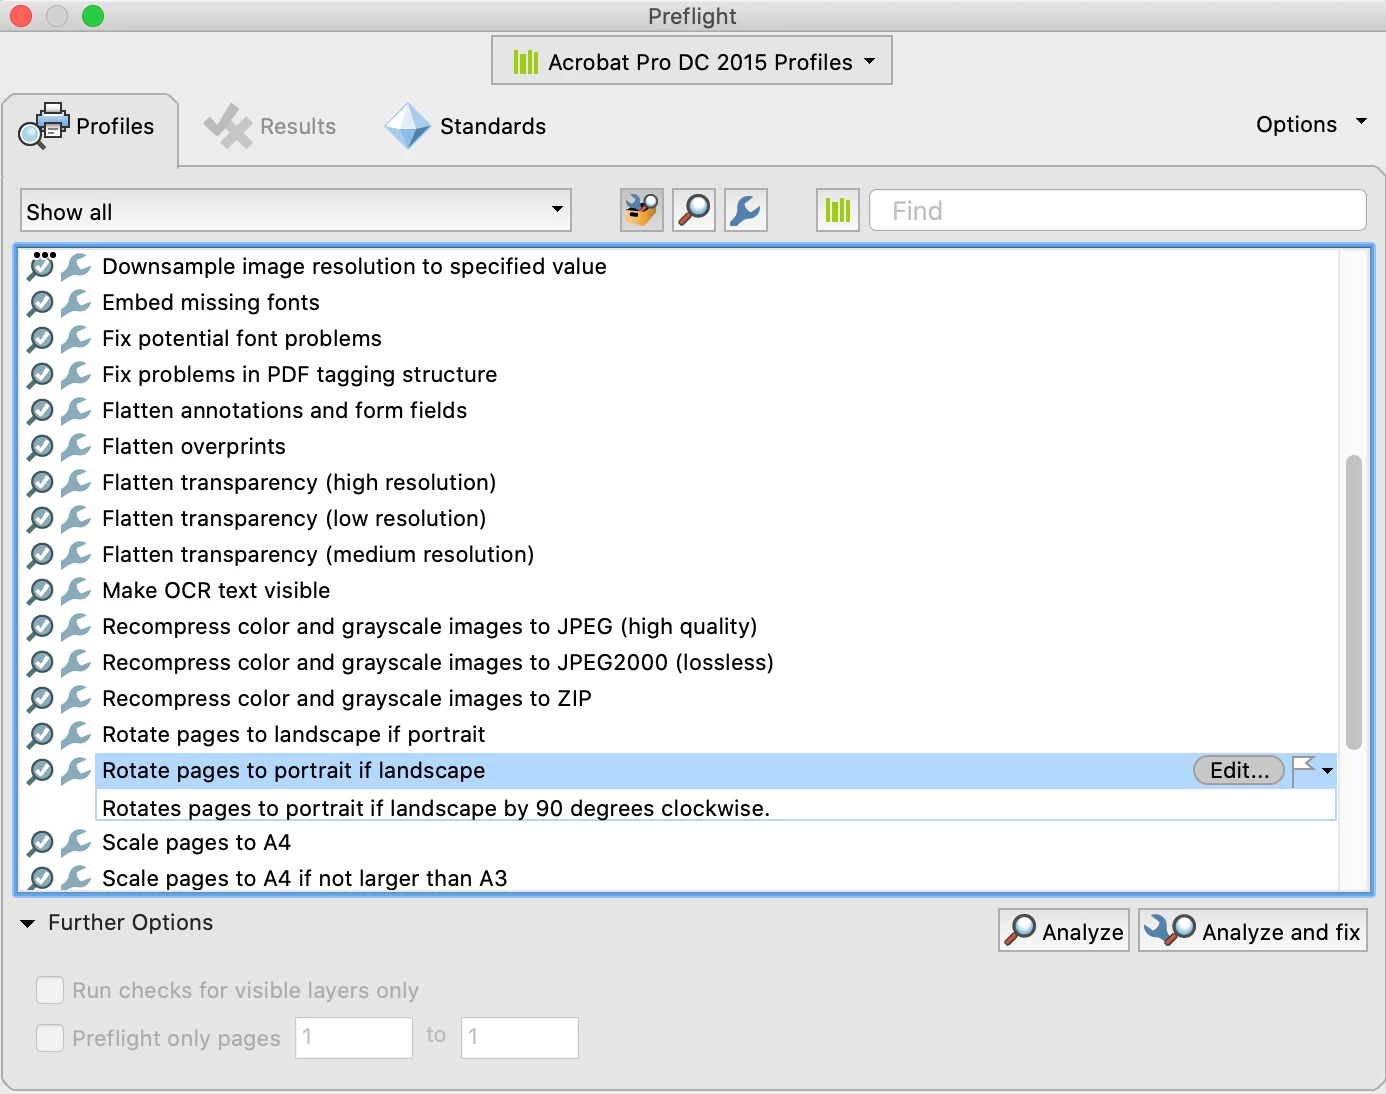Select the profiles filter toolbar icon
The width and height of the screenshot is (1386, 1094).
[x=642, y=210]
